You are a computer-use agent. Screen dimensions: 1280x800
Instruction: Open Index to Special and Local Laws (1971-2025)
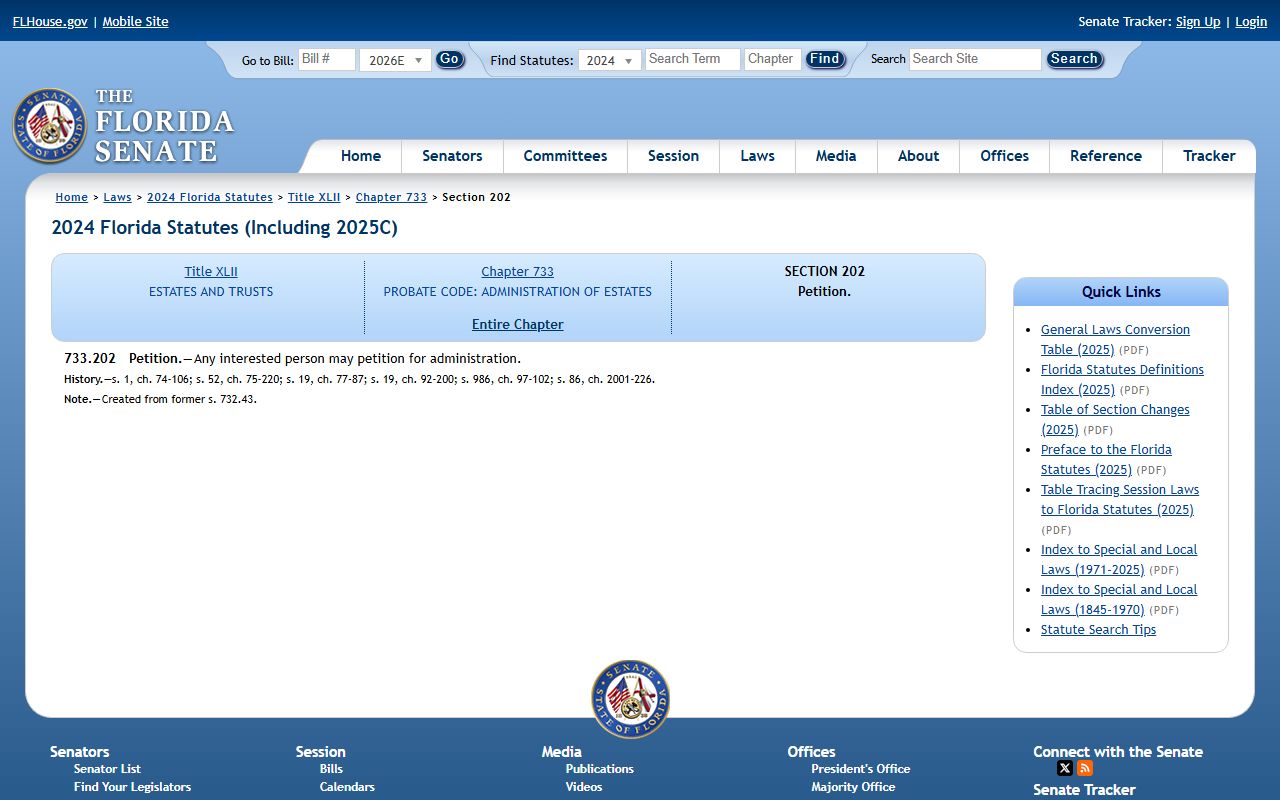click(1119, 559)
